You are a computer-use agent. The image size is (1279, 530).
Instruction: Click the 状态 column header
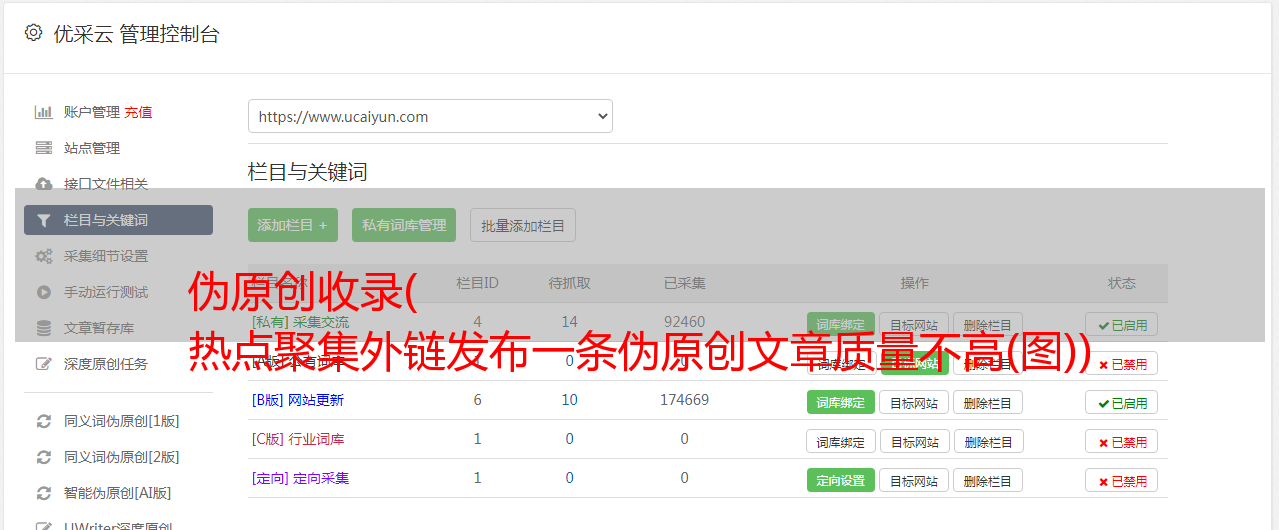1121,283
